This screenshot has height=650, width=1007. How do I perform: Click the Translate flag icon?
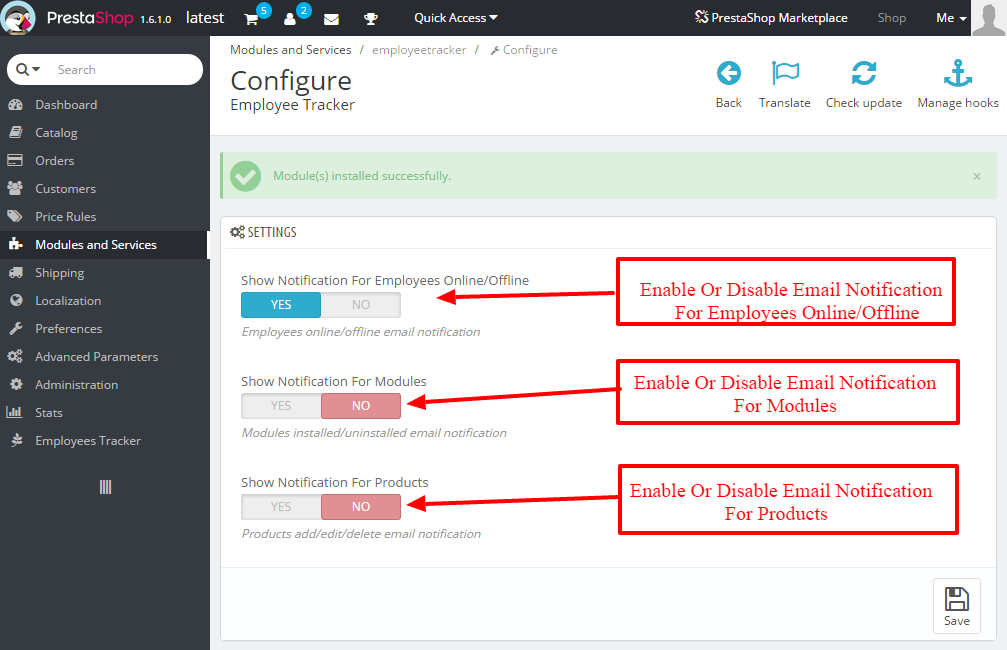(x=785, y=73)
